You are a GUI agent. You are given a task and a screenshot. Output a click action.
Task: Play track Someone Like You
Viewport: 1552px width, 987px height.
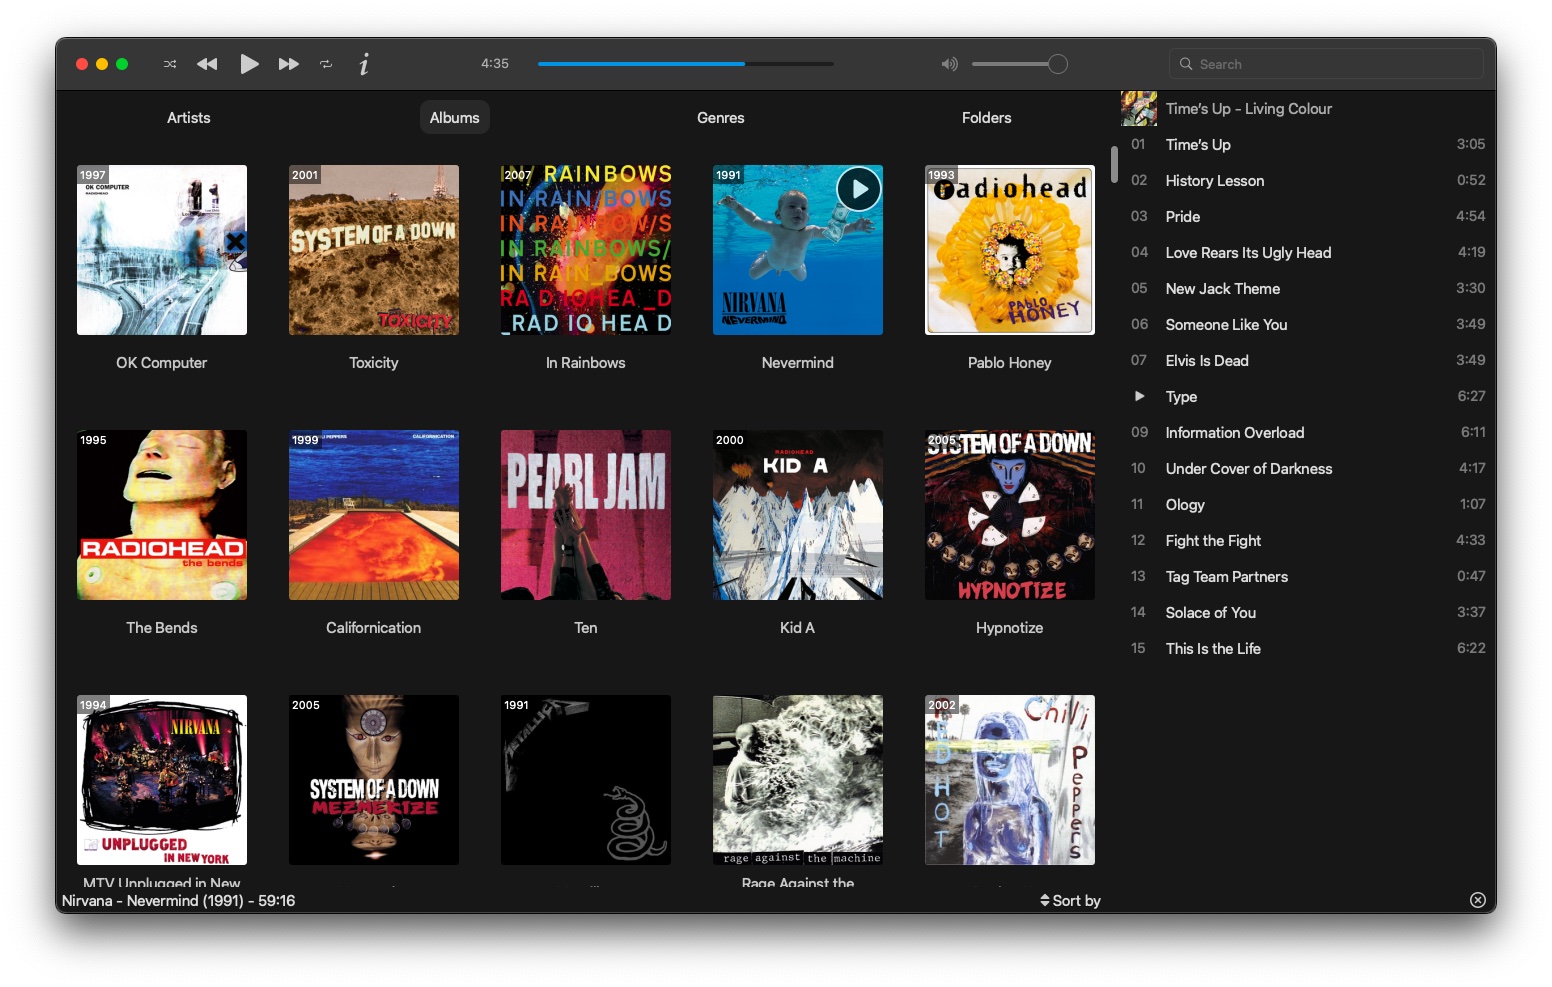pyautogui.click(x=1307, y=324)
